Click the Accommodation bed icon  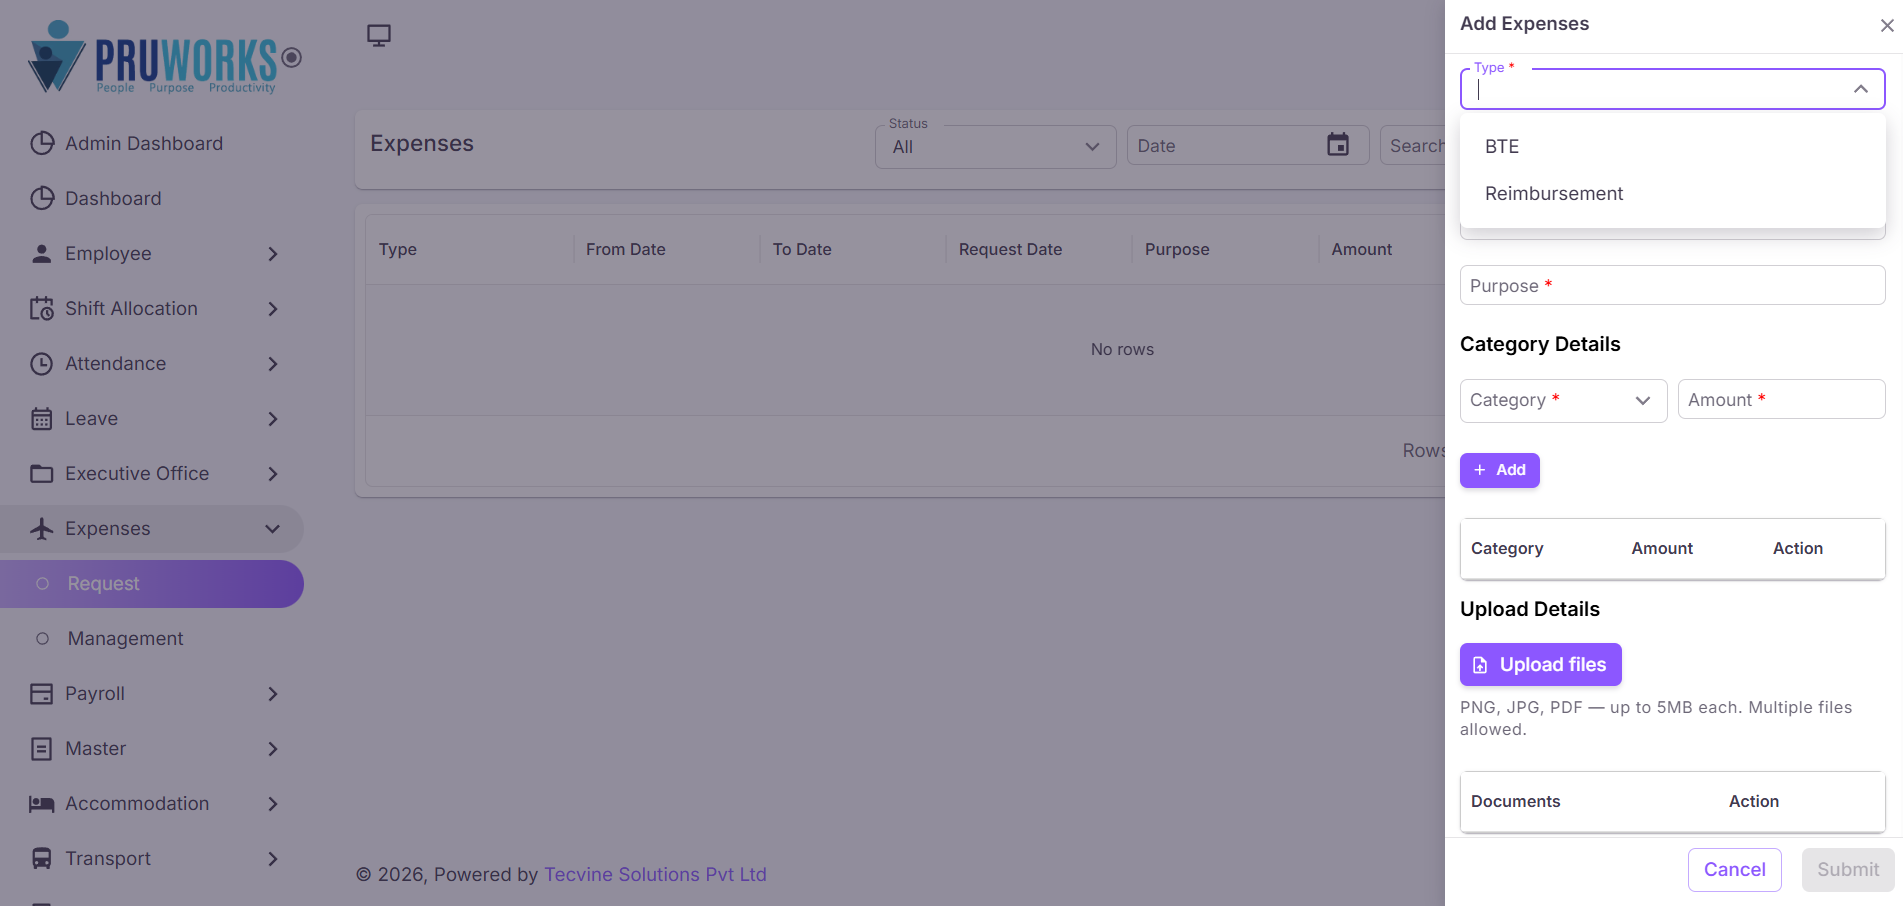coord(42,803)
